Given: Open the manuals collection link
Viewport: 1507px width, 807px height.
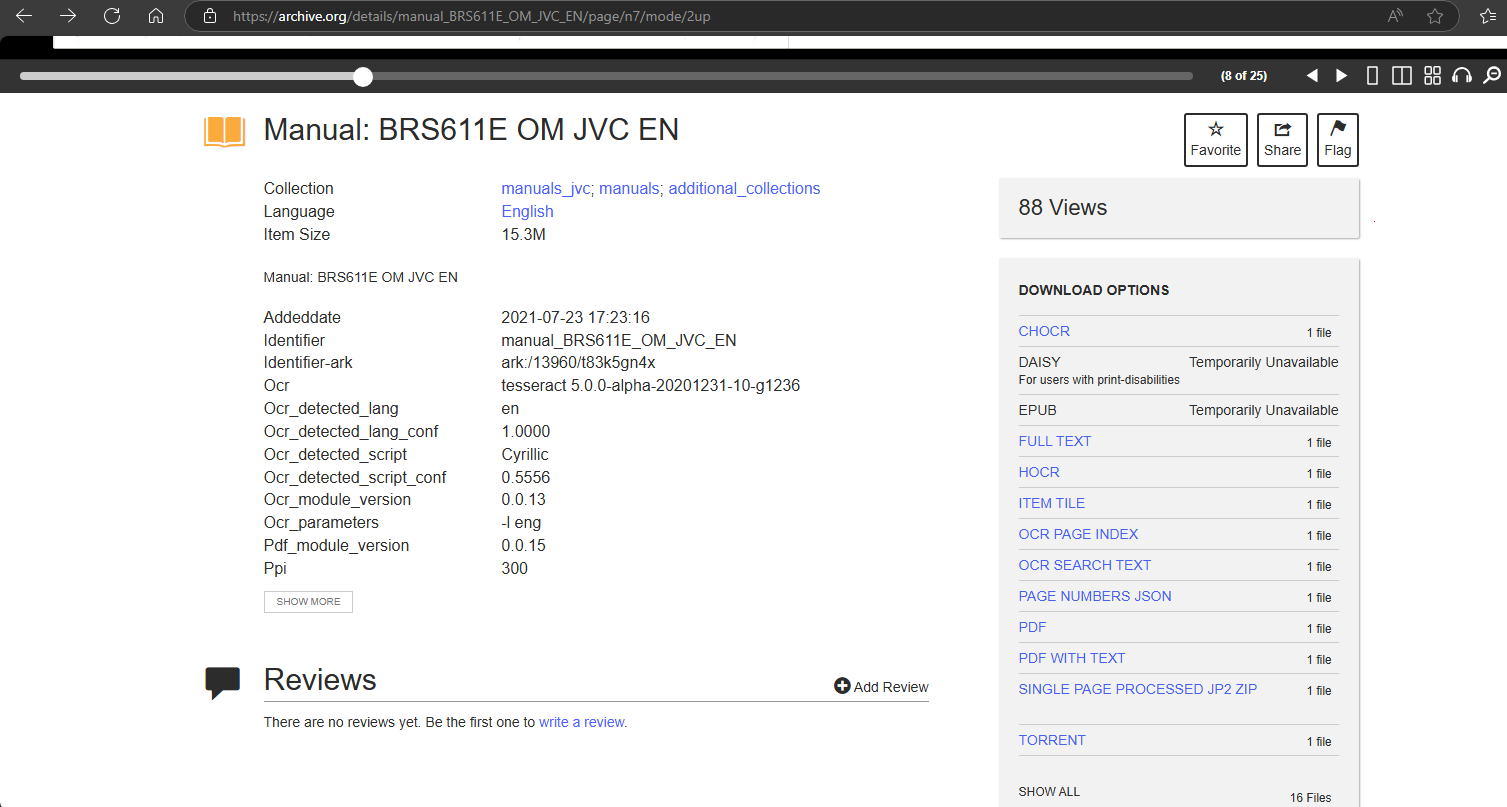Looking at the screenshot, I should pyautogui.click(x=629, y=188).
